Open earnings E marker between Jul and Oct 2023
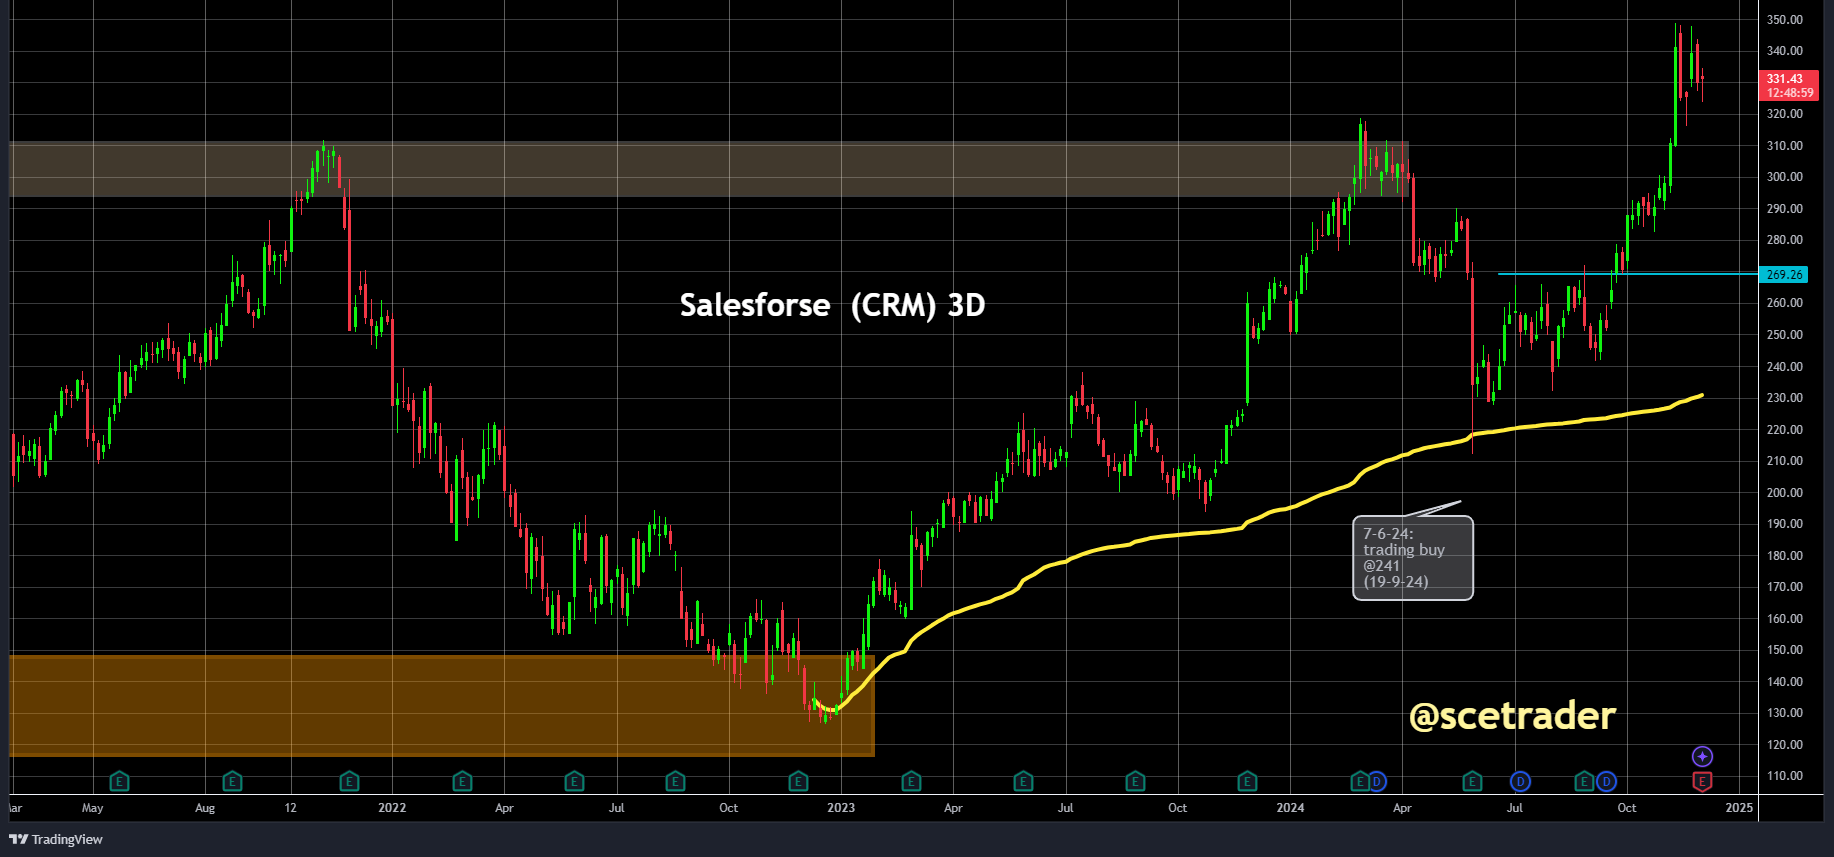The width and height of the screenshot is (1834, 857). (x=1135, y=781)
